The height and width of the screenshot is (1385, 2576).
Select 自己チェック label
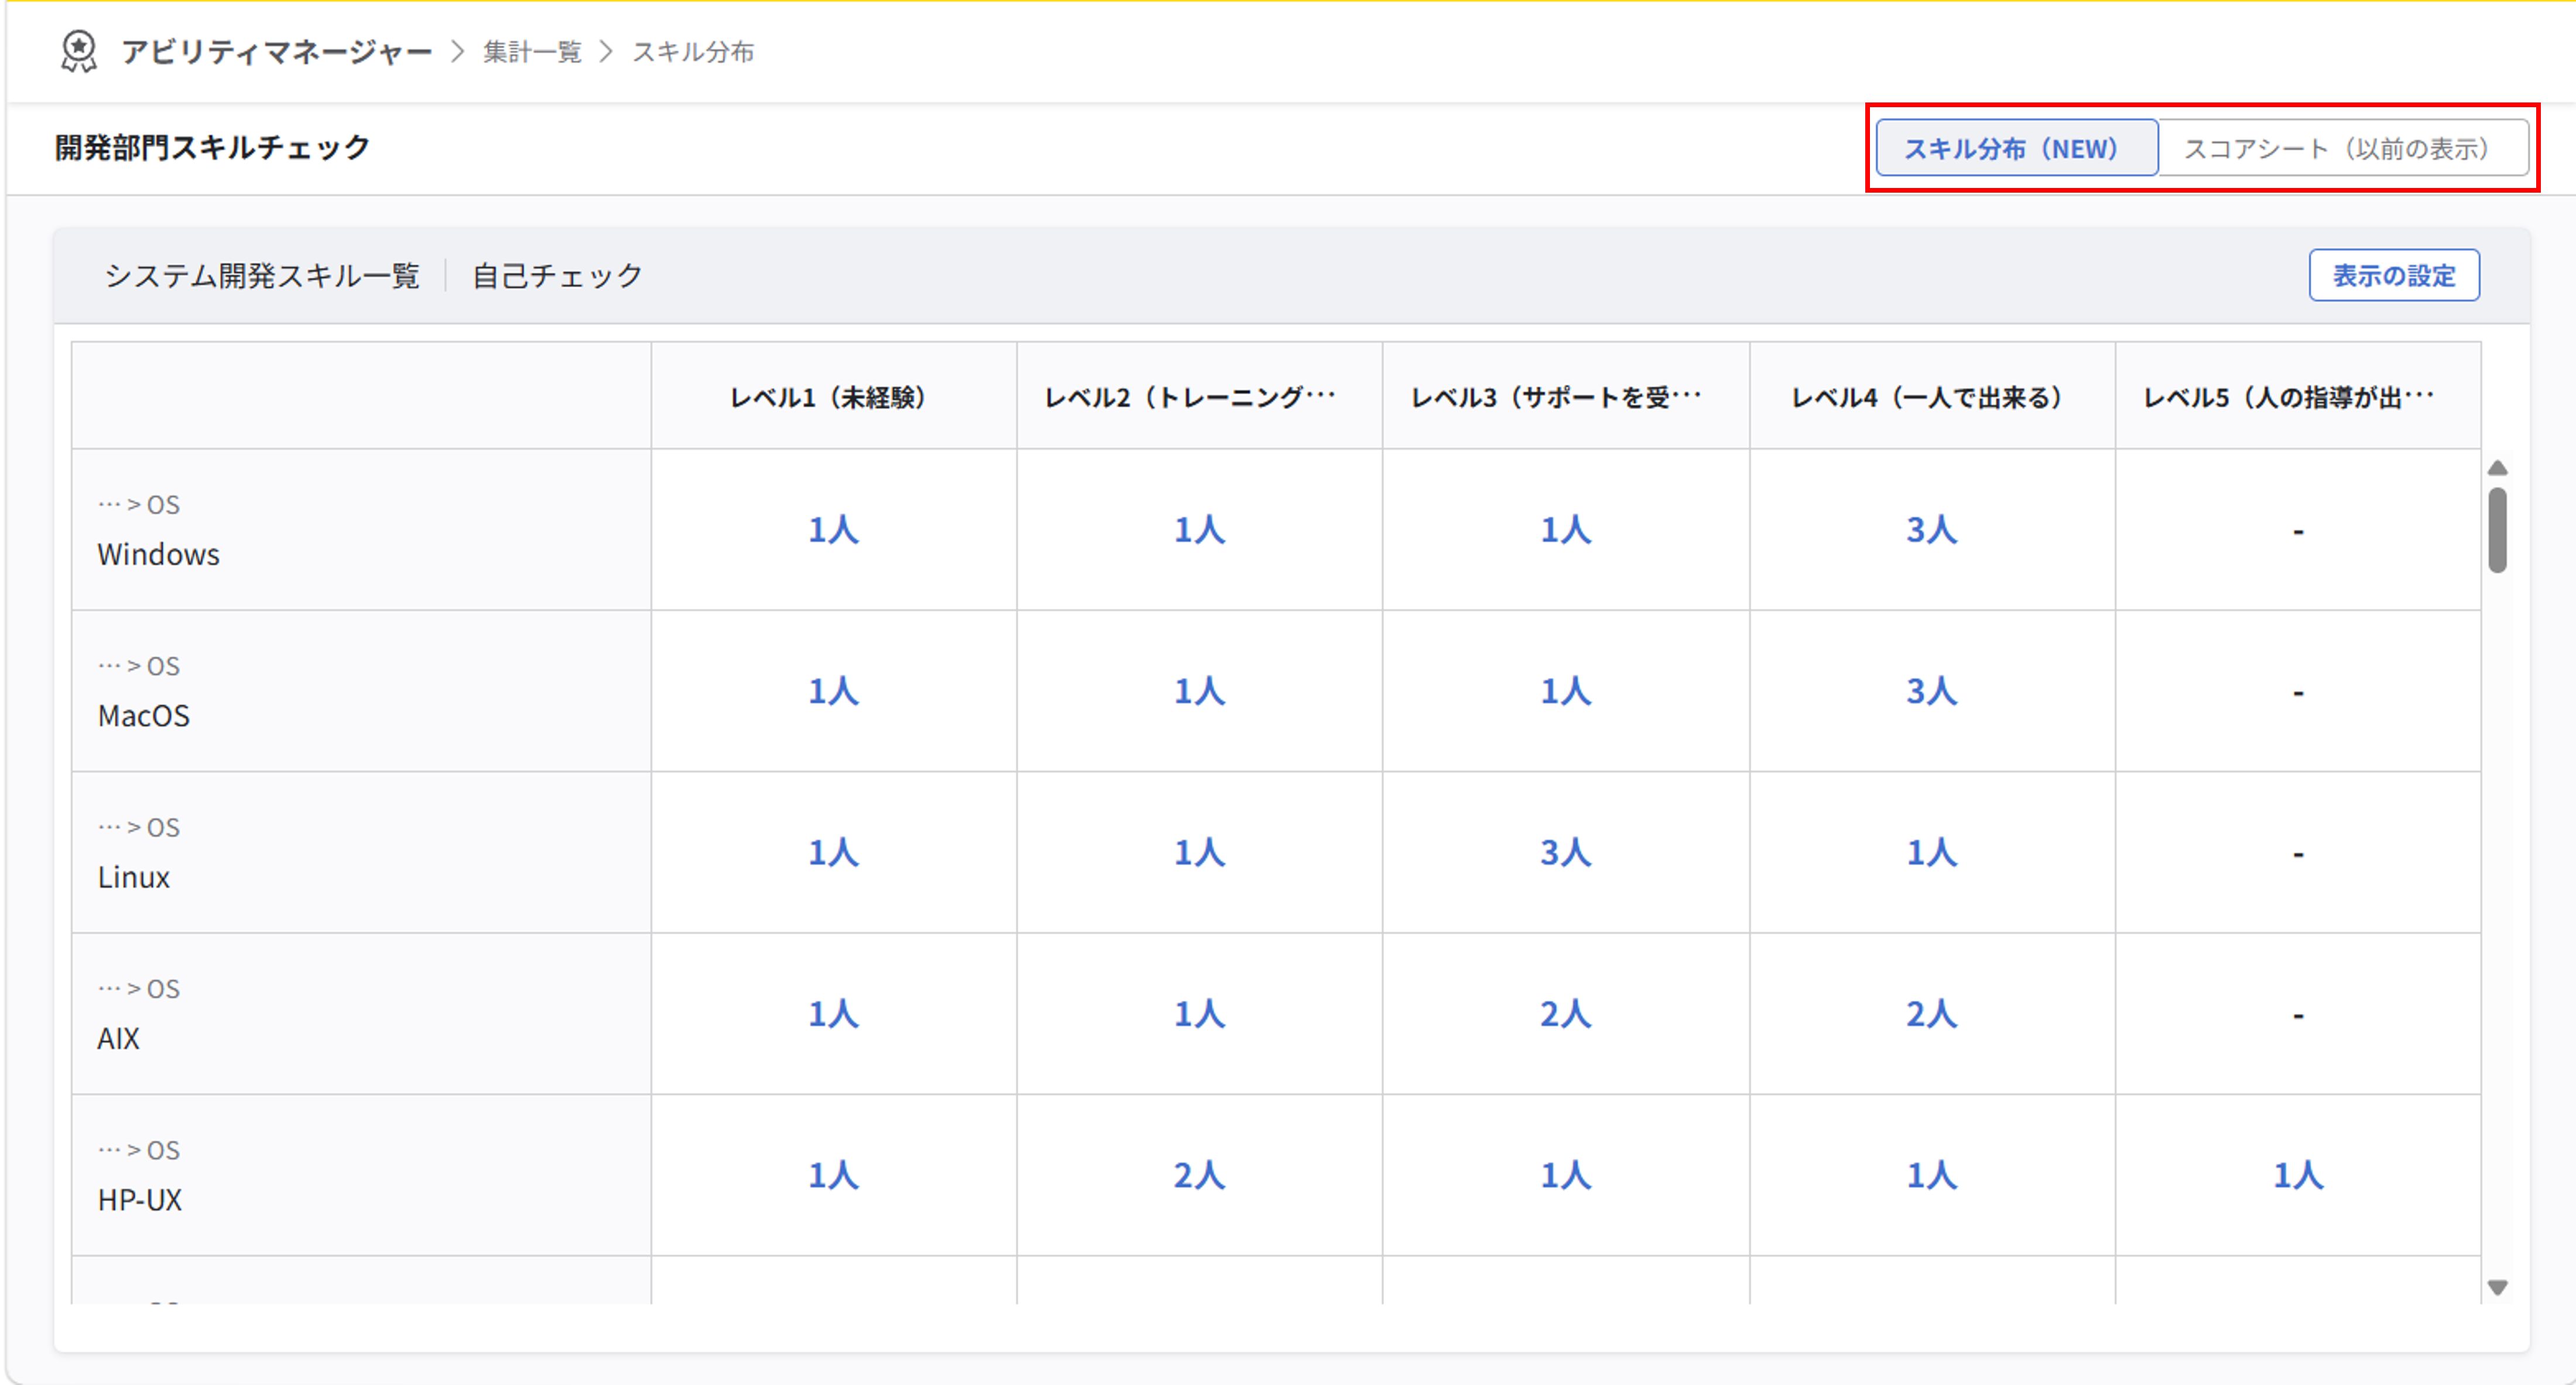click(557, 275)
